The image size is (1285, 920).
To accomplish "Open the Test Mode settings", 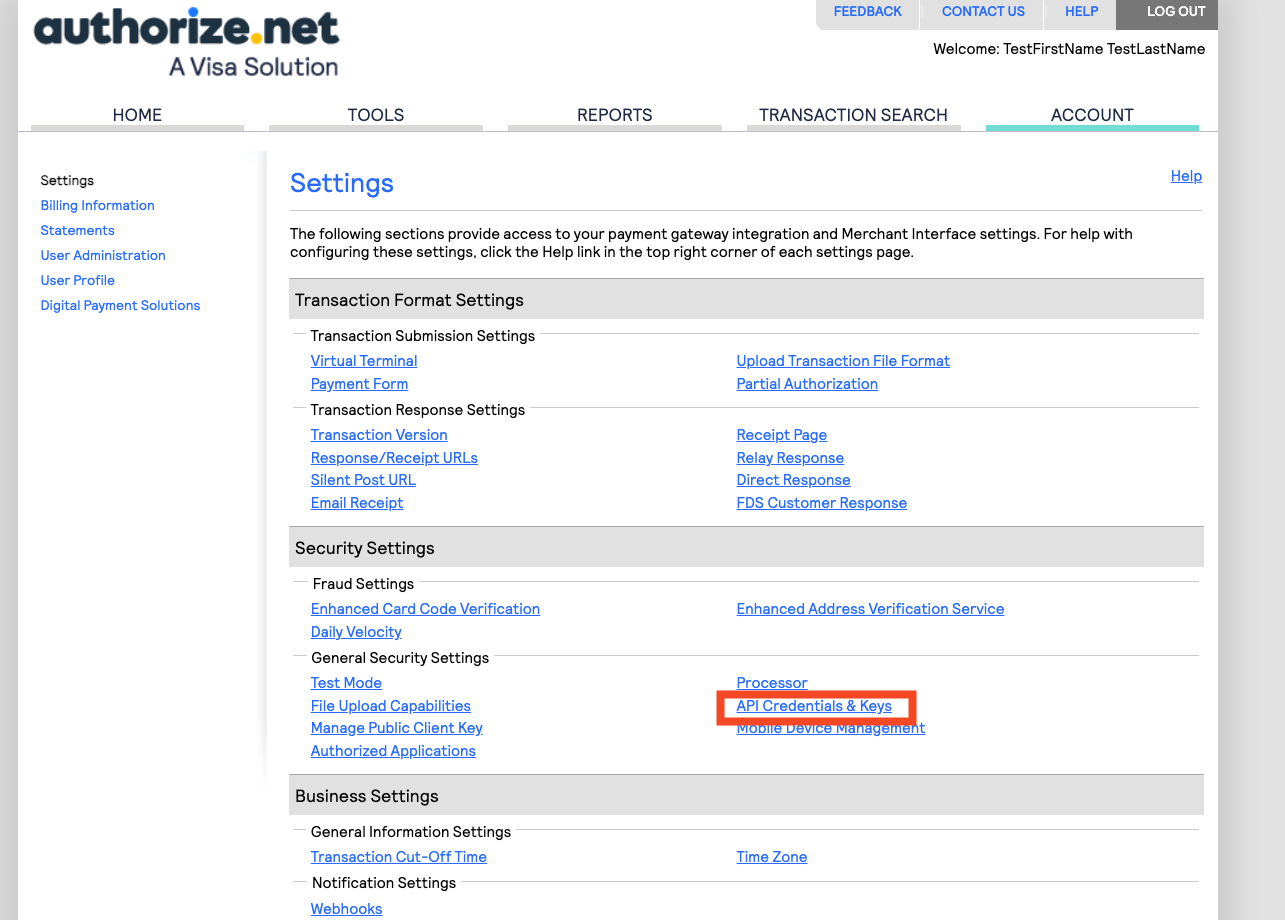I will coord(346,682).
